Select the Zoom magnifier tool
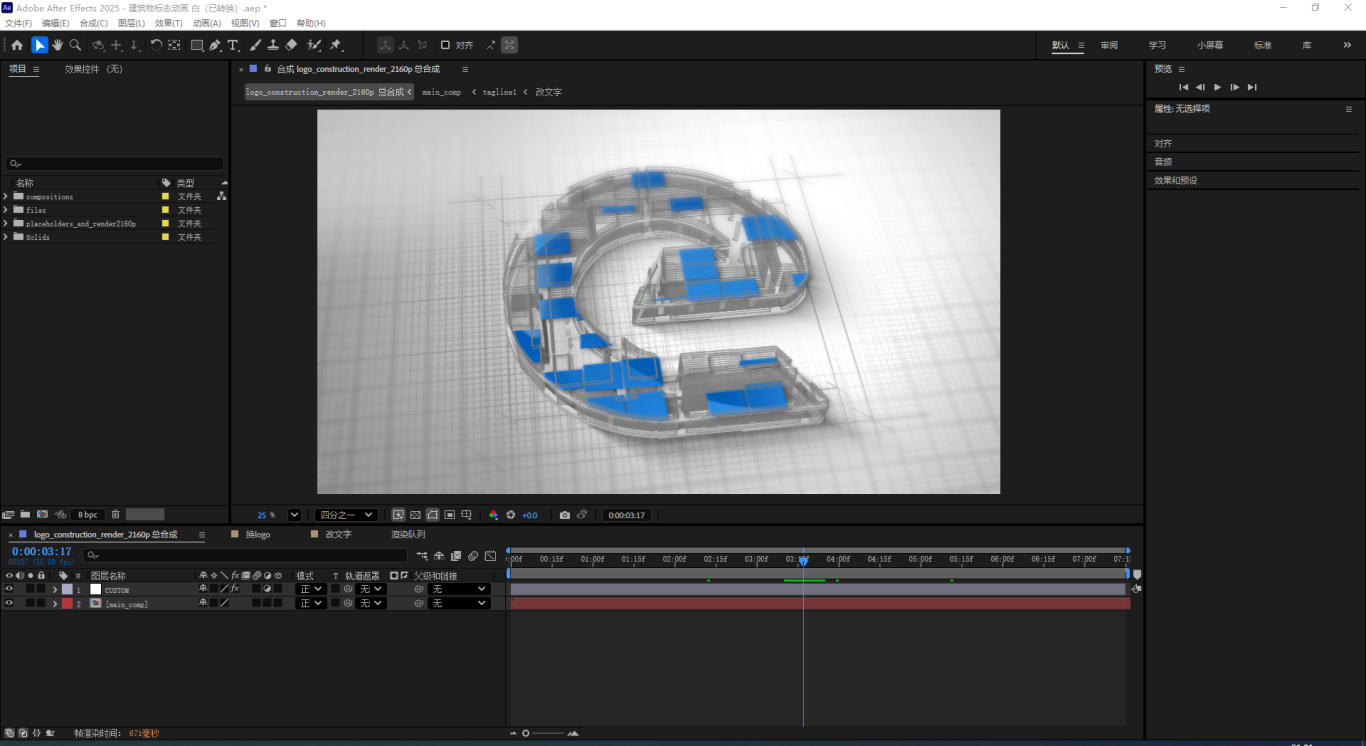 tap(75, 45)
